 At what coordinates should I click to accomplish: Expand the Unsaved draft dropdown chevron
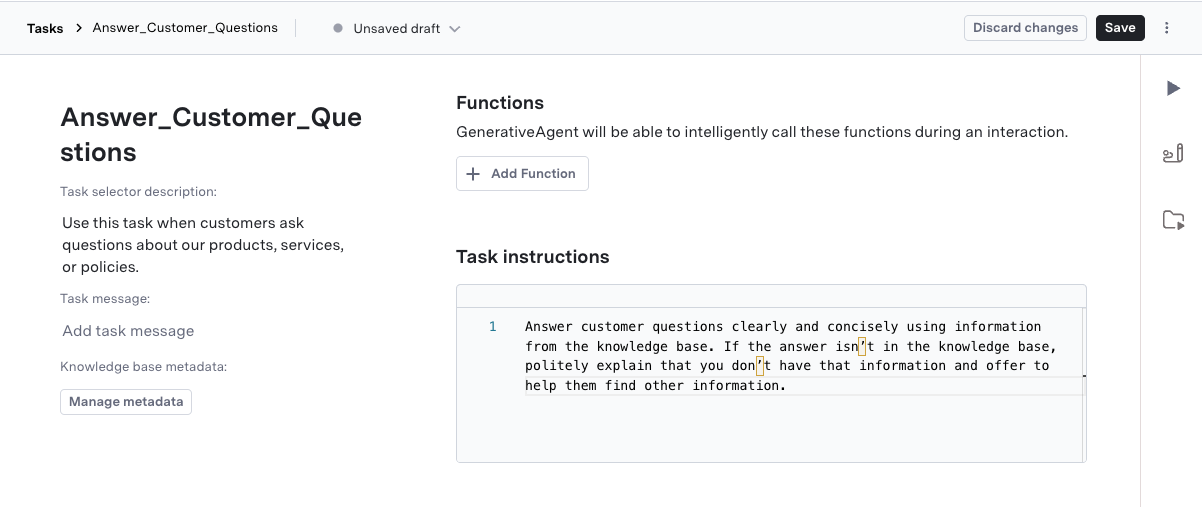click(x=455, y=29)
